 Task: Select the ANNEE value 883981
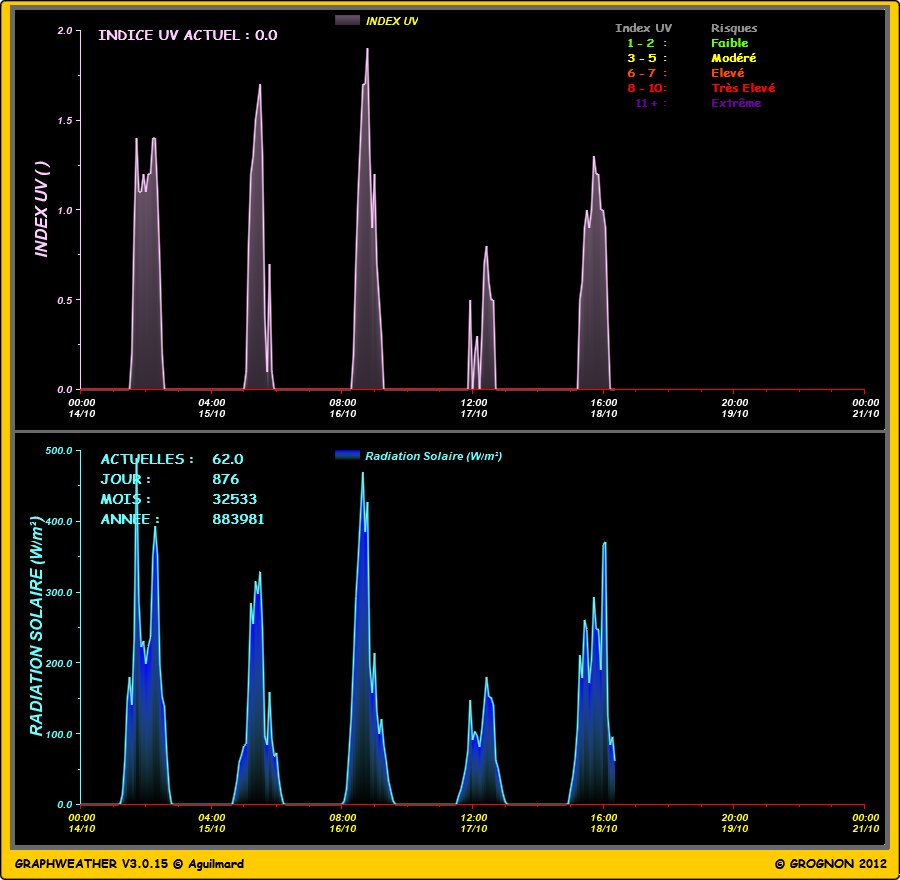(x=238, y=519)
